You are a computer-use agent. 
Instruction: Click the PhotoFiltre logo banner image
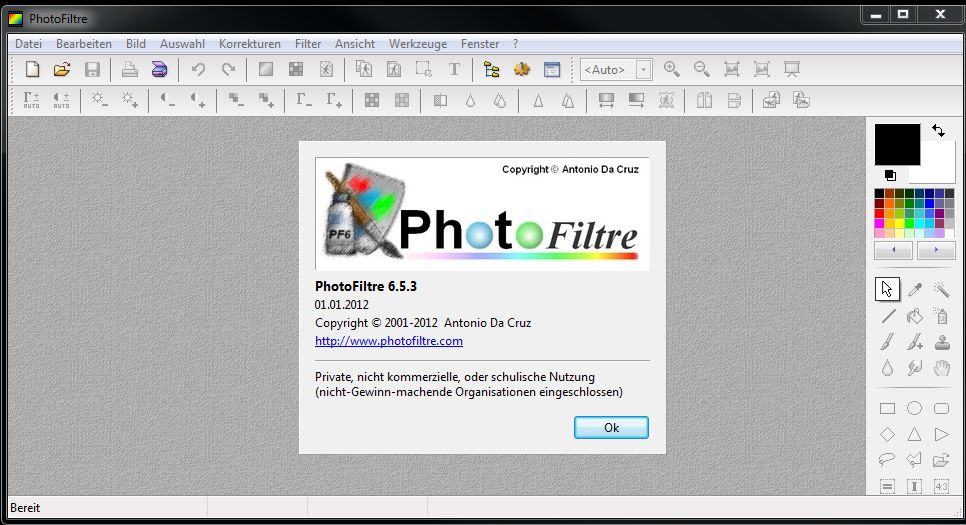[x=482, y=214]
